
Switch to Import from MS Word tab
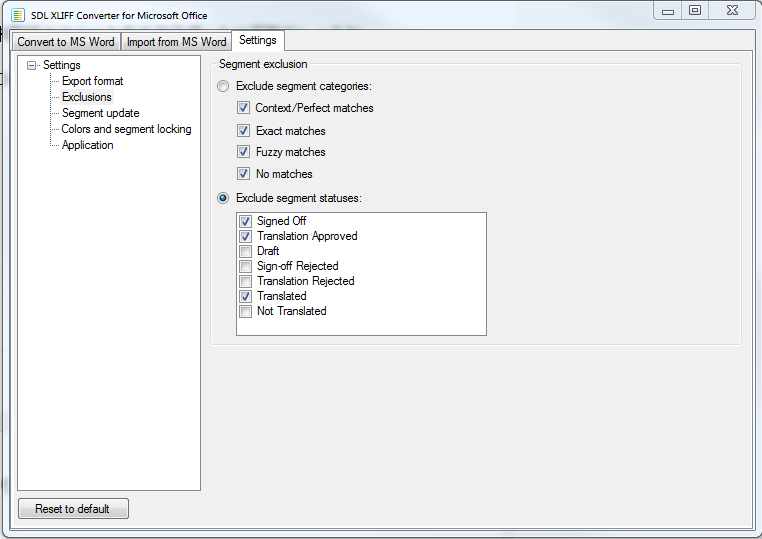click(x=176, y=42)
